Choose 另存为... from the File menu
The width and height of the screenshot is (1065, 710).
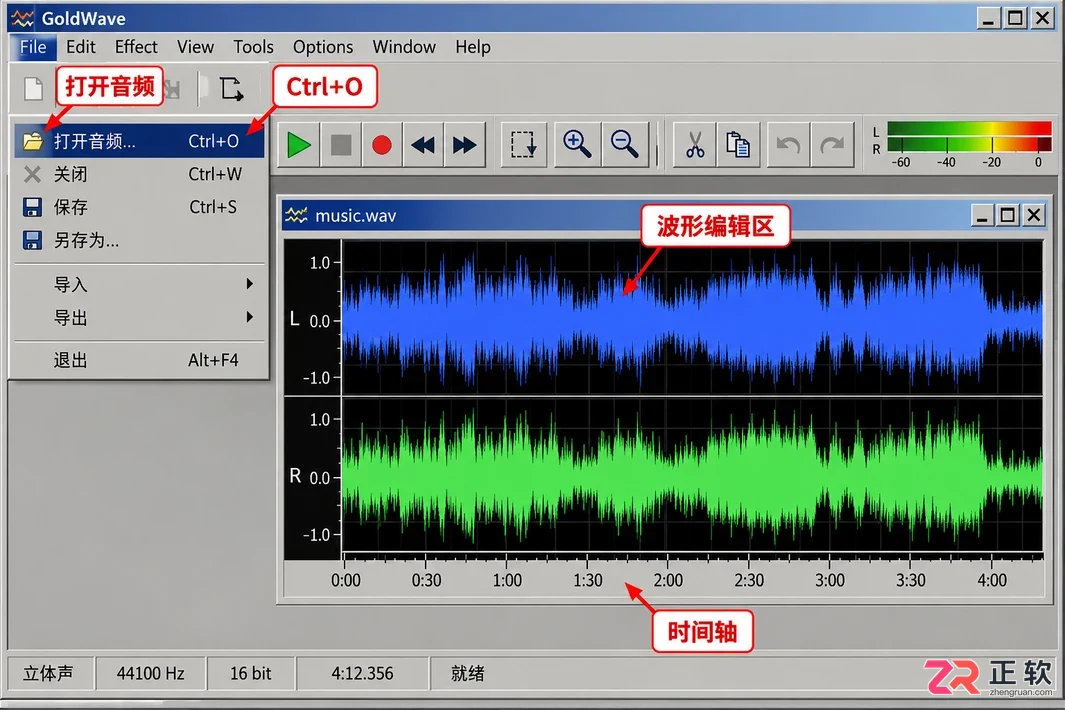pos(139,241)
